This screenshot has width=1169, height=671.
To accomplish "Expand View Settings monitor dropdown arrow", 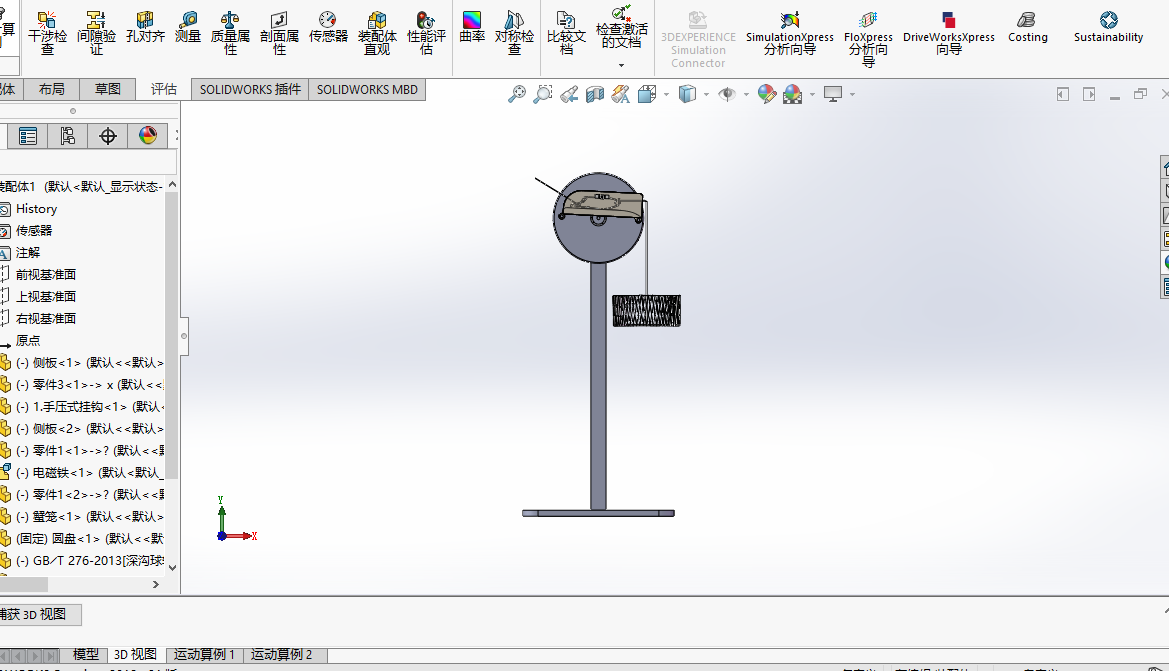I will pos(852,94).
